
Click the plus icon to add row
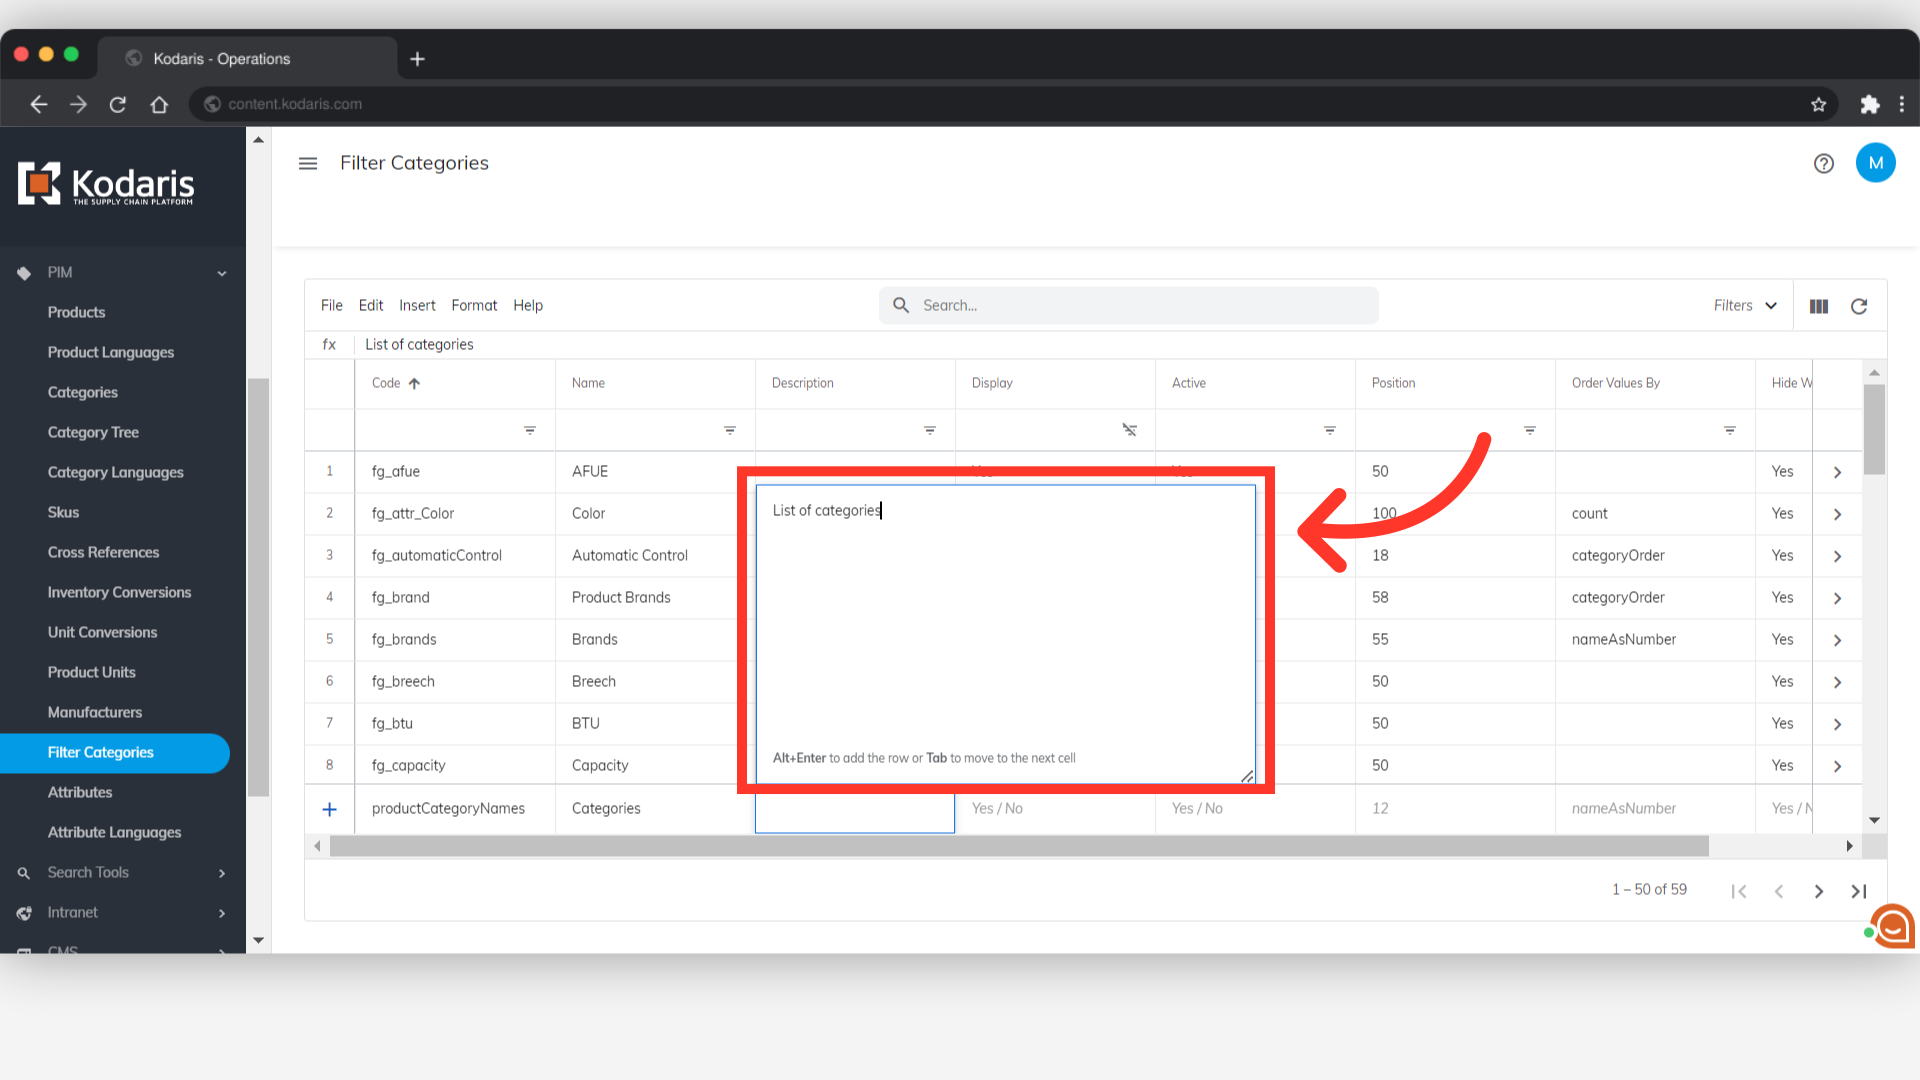coord(329,809)
